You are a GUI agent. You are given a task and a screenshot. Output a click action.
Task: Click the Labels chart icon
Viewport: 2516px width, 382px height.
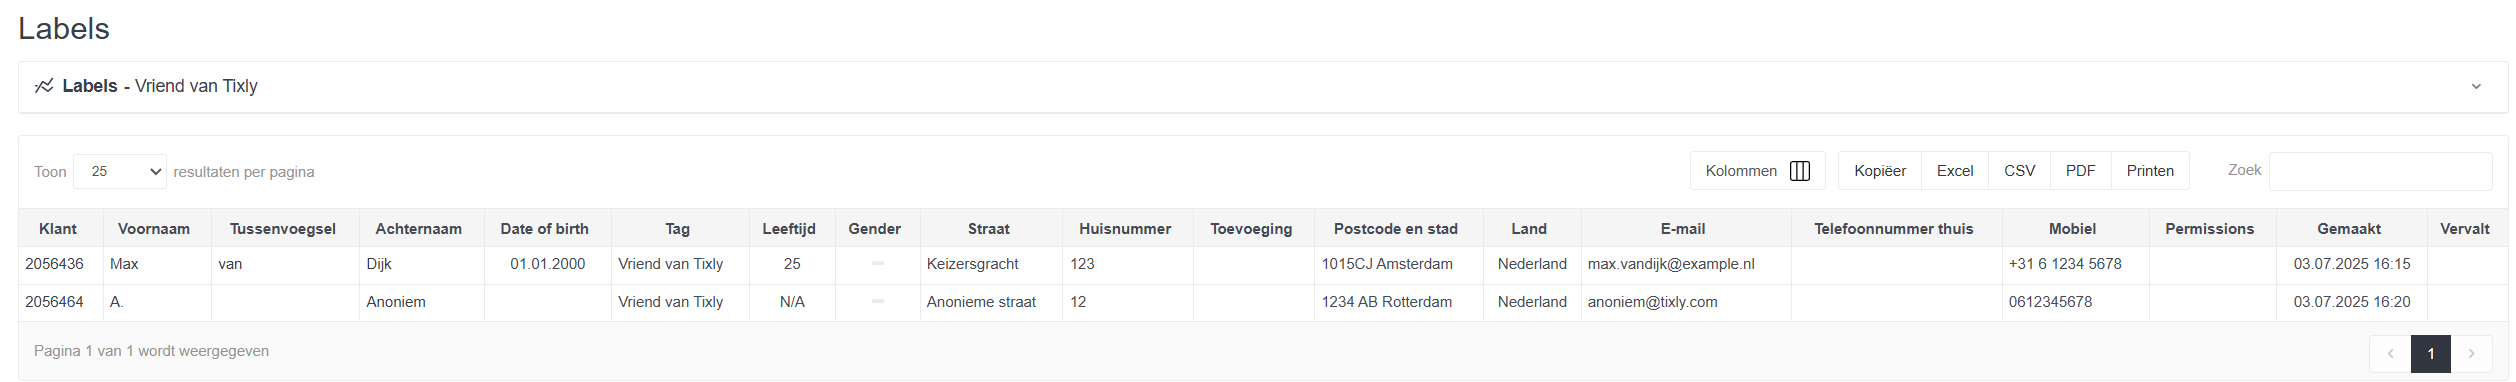tap(44, 86)
